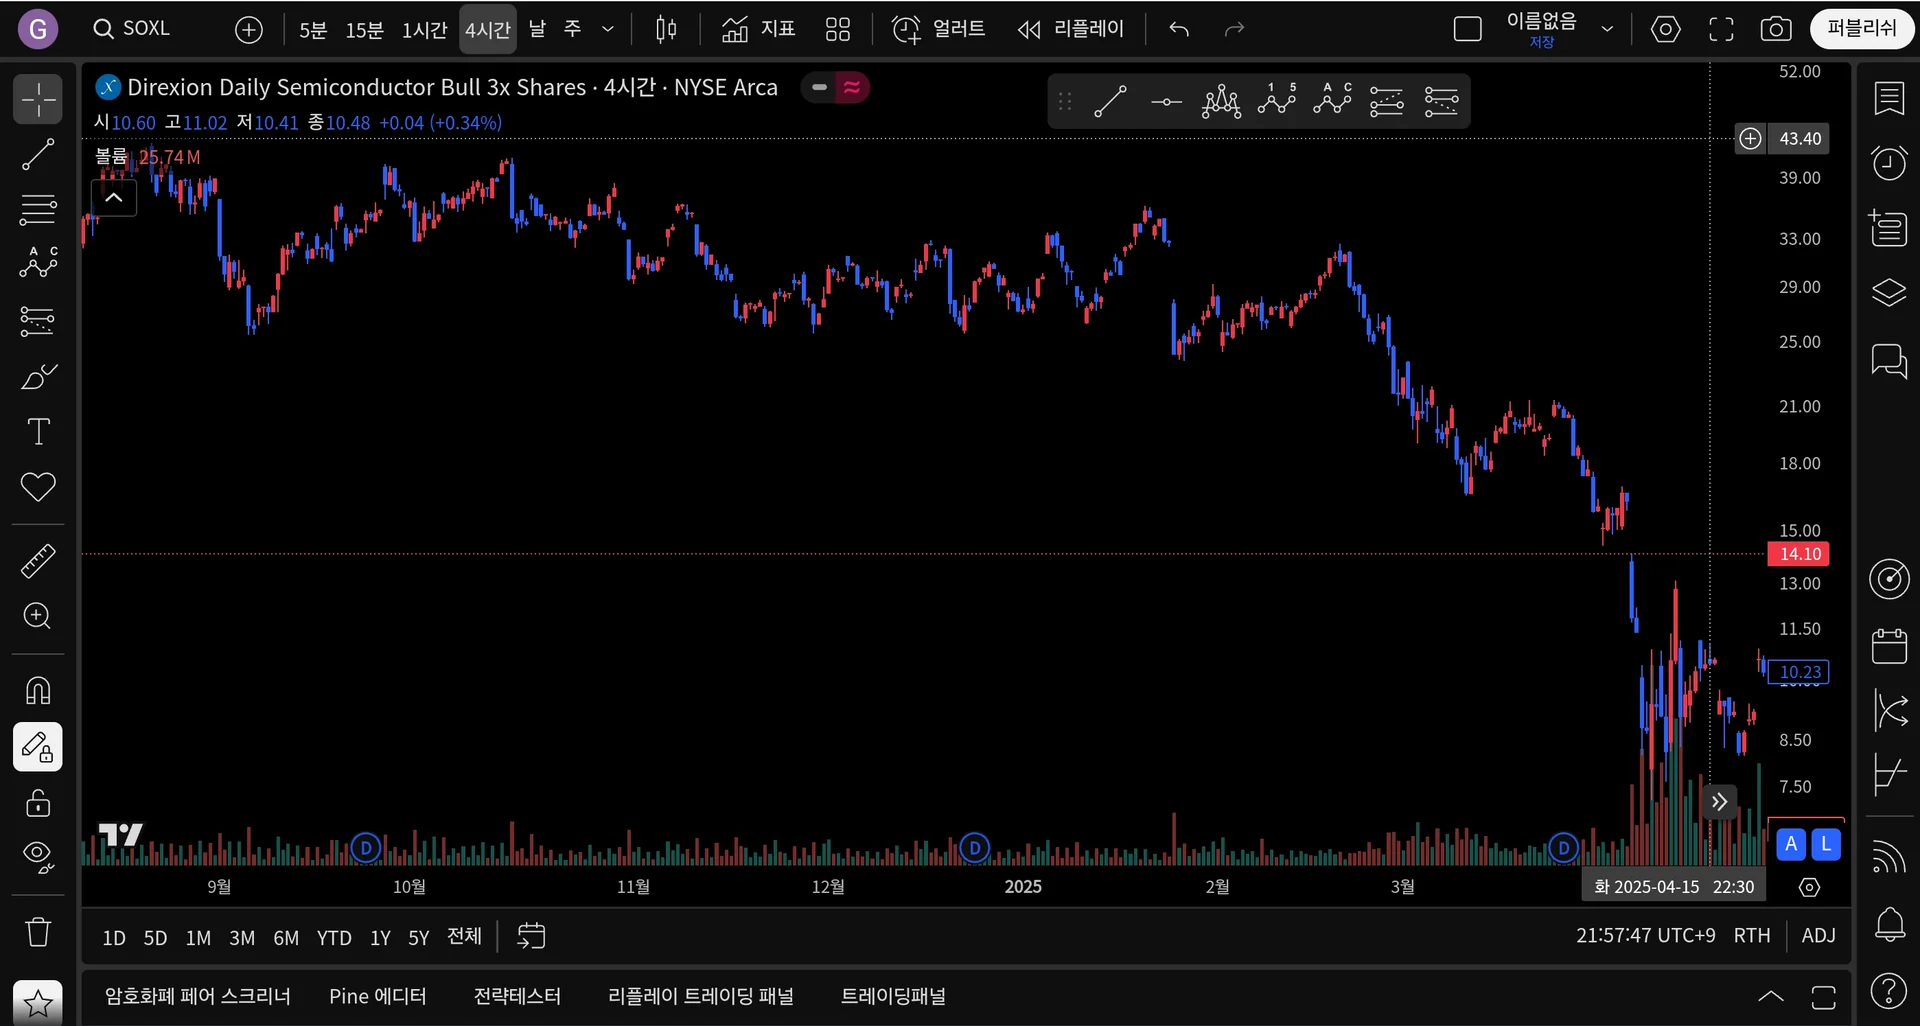
Task: Collapse the indicator legend chevron
Action: 114,198
